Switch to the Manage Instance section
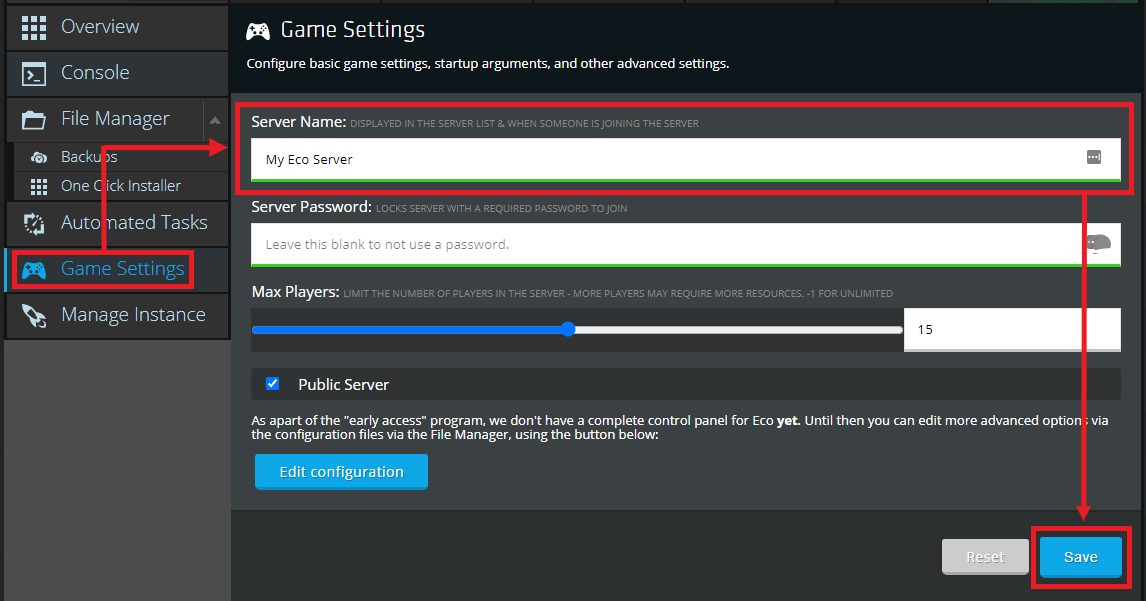This screenshot has height=601, width=1146. pyautogui.click(x=133, y=315)
